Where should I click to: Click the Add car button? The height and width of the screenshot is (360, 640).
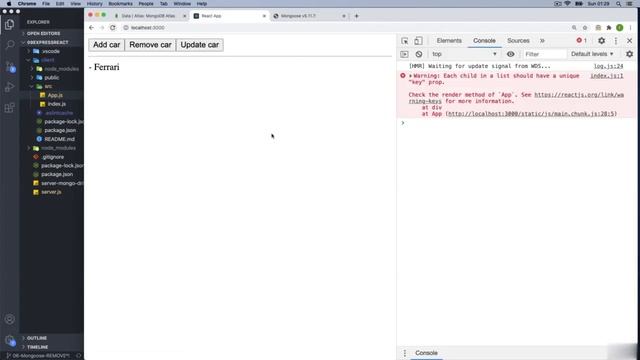click(x=107, y=45)
